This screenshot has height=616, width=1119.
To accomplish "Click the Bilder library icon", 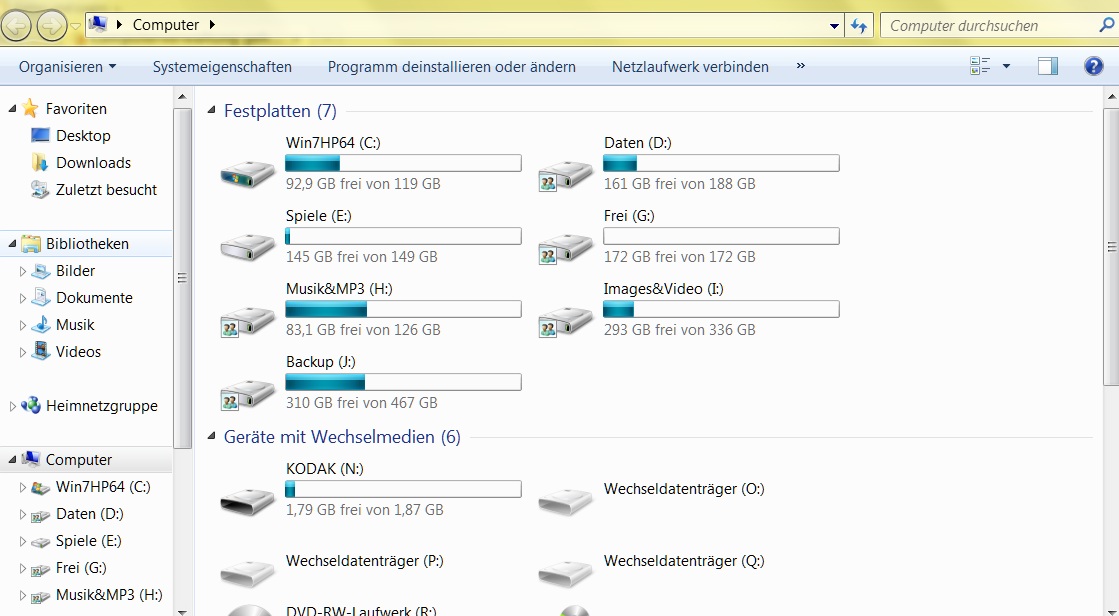I will [41, 271].
